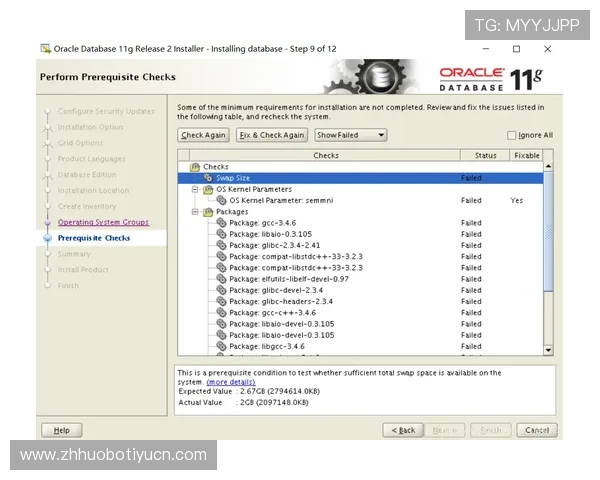Click the Fixable column header
Viewport: 600px width, 480px height.
[527, 155]
